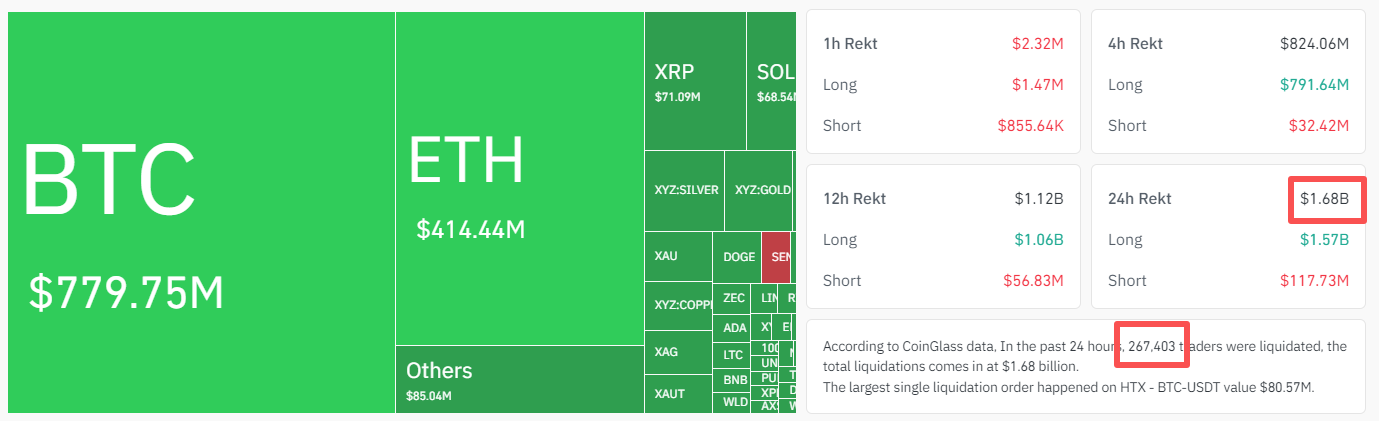Open the XRP liquidation tile
The height and width of the screenshot is (421, 1379).
click(x=694, y=80)
